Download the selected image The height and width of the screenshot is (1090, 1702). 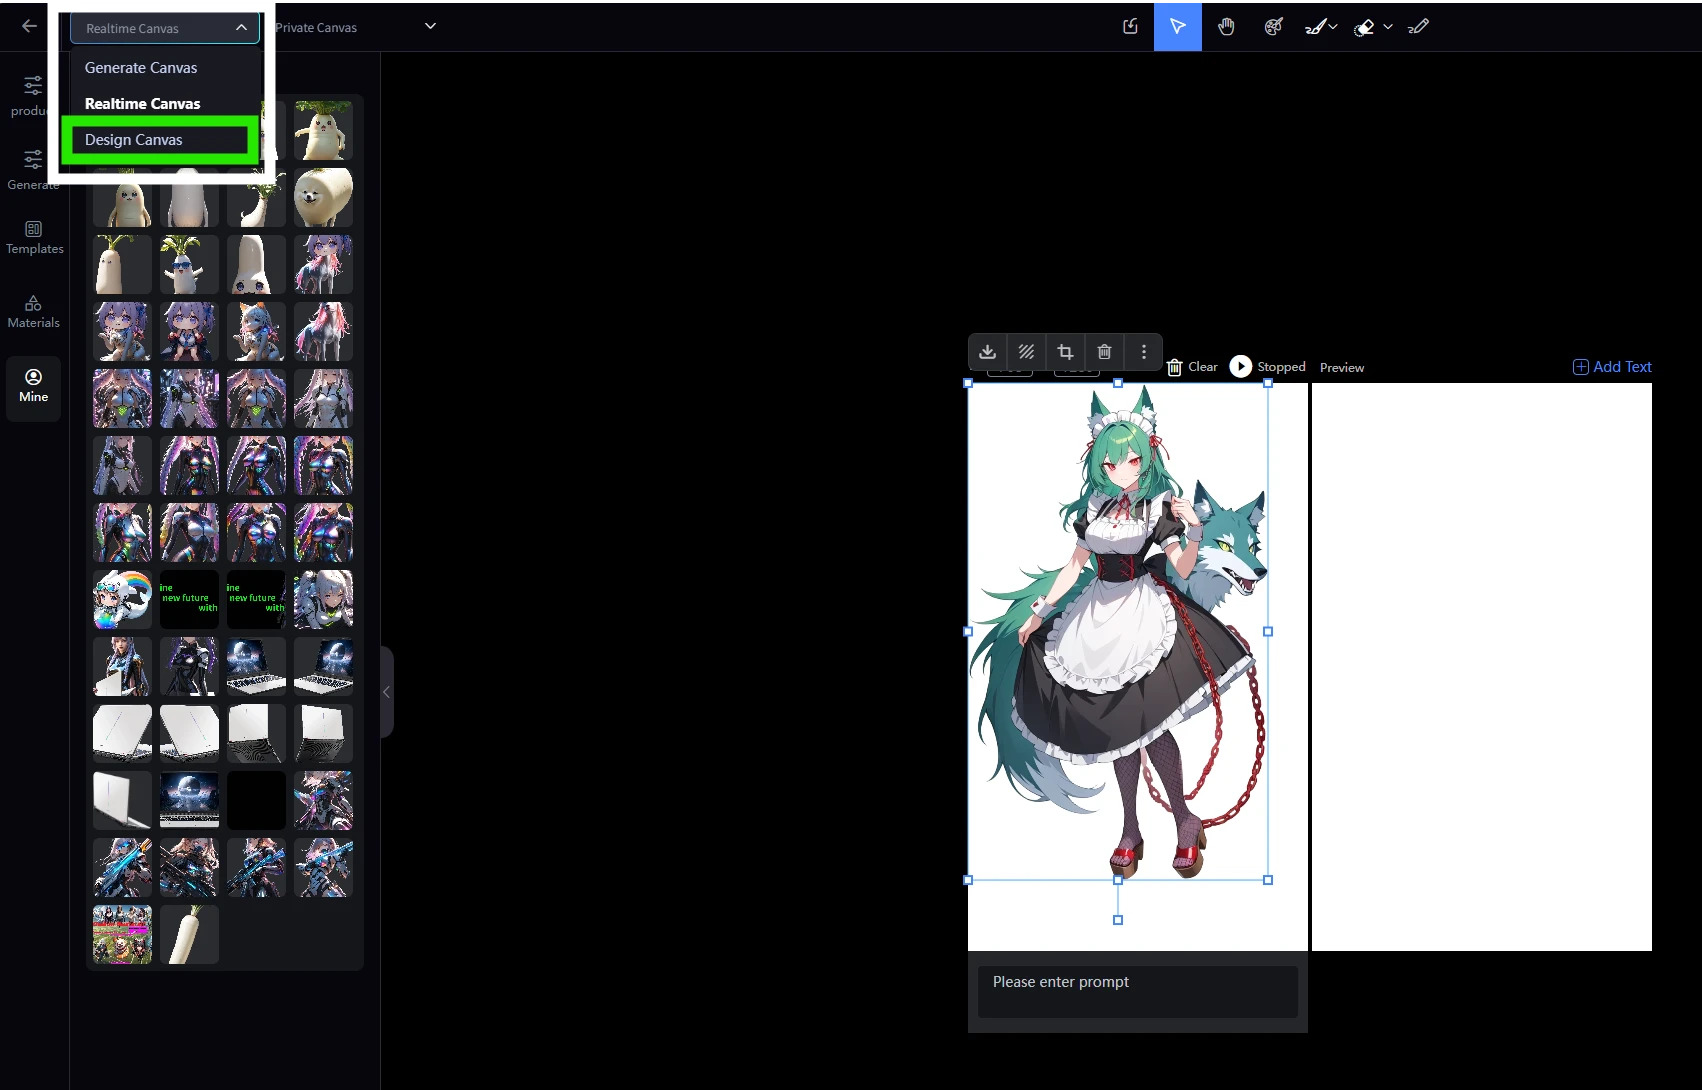point(987,352)
